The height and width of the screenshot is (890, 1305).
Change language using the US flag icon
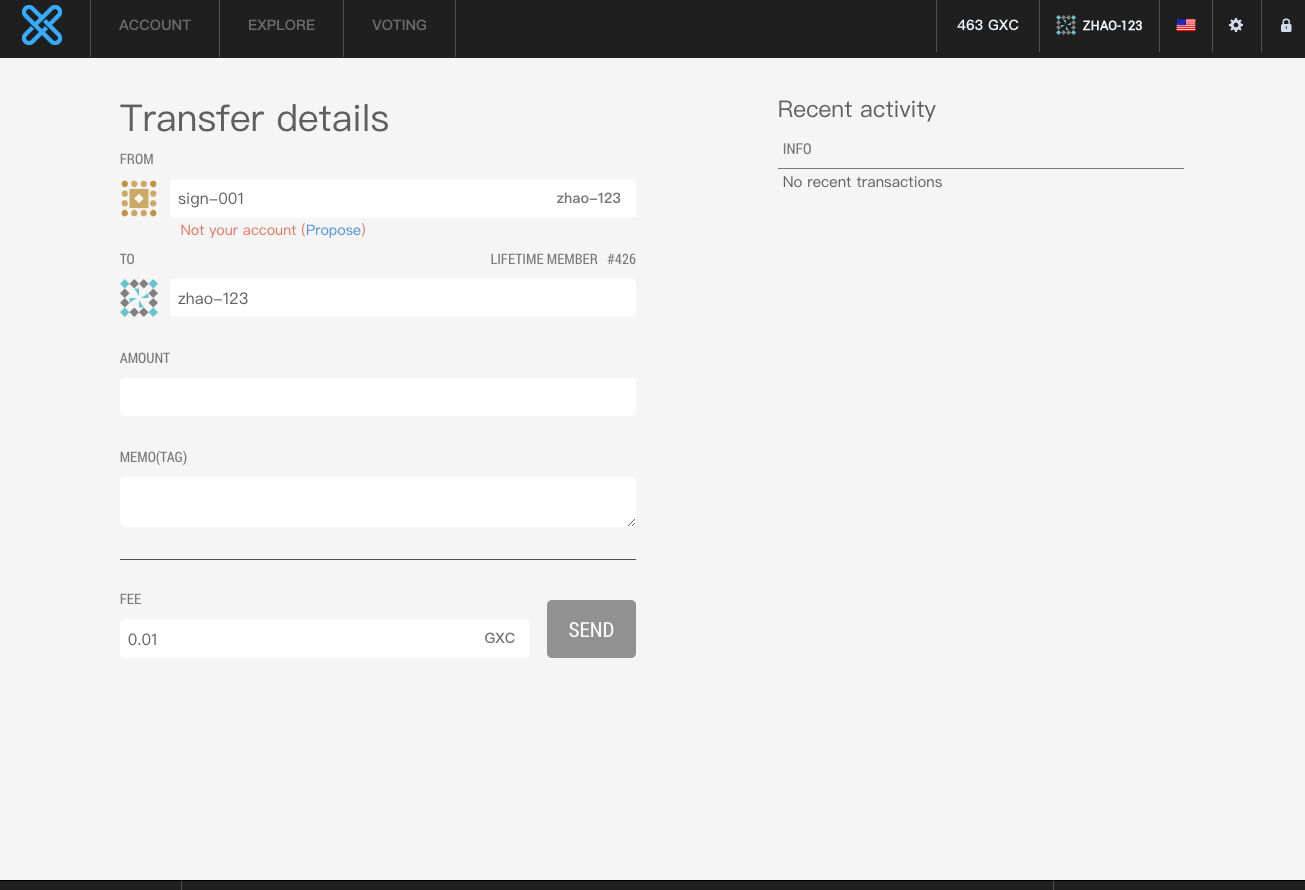(1186, 25)
